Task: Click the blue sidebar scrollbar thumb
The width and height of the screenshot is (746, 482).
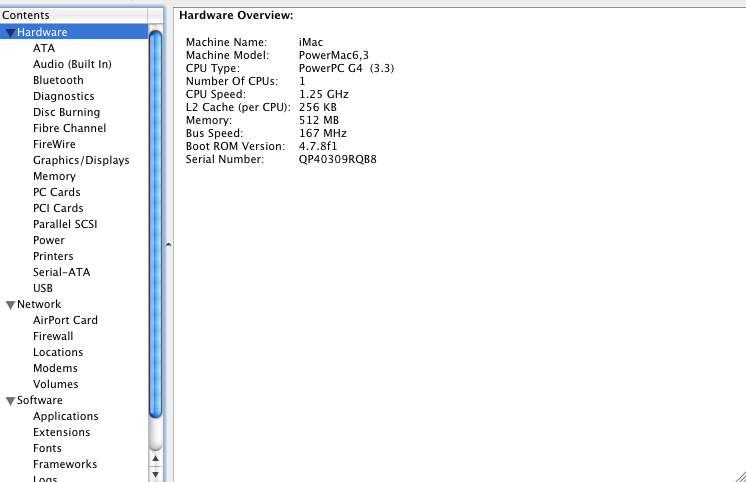Action: (x=155, y=224)
